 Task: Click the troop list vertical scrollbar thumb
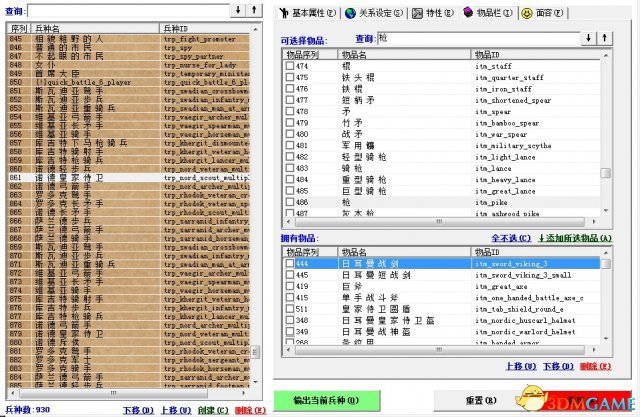coord(256,352)
